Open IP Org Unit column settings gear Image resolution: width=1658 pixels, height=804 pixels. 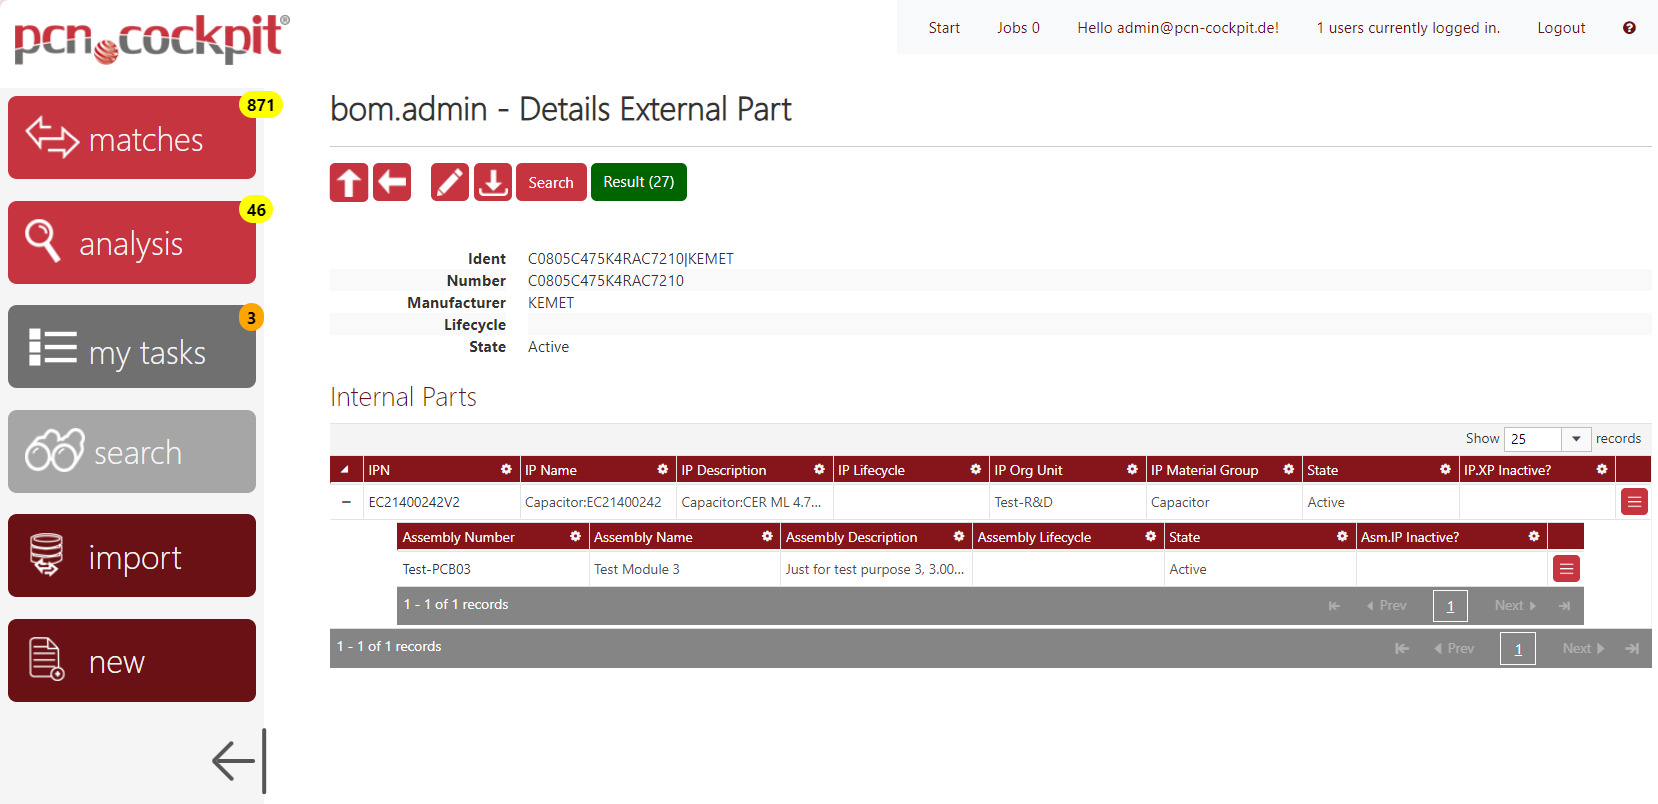[1132, 469]
